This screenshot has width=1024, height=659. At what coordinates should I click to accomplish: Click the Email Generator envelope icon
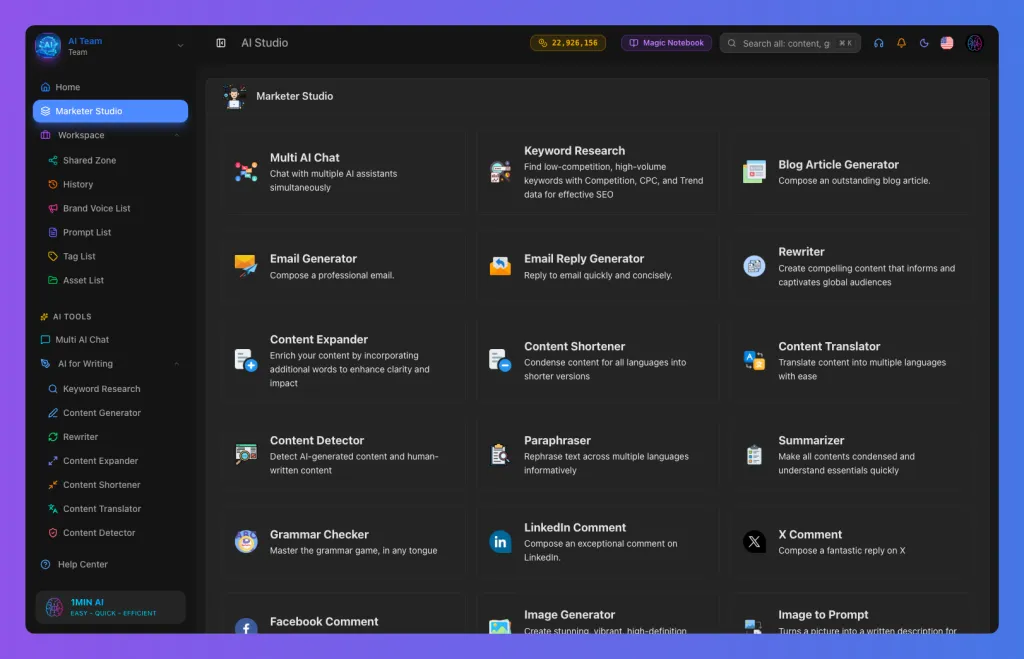[x=246, y=266]
